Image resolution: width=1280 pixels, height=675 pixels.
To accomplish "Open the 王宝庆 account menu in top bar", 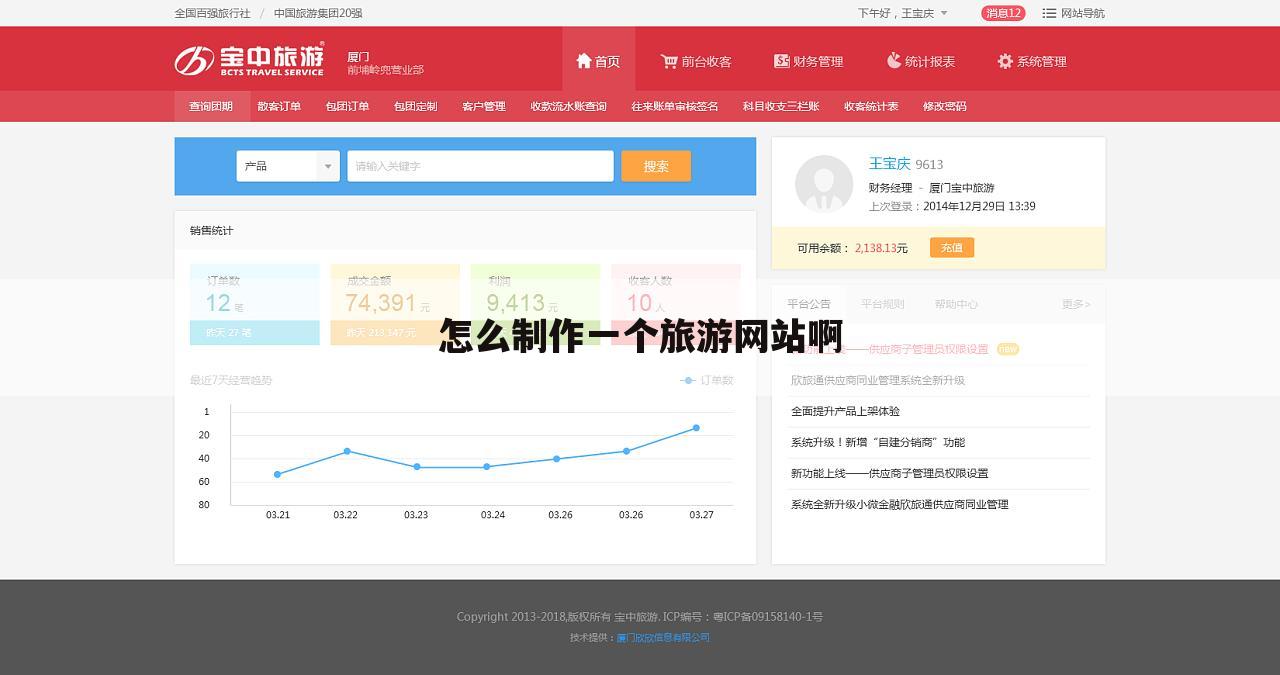I will point(921,13).
